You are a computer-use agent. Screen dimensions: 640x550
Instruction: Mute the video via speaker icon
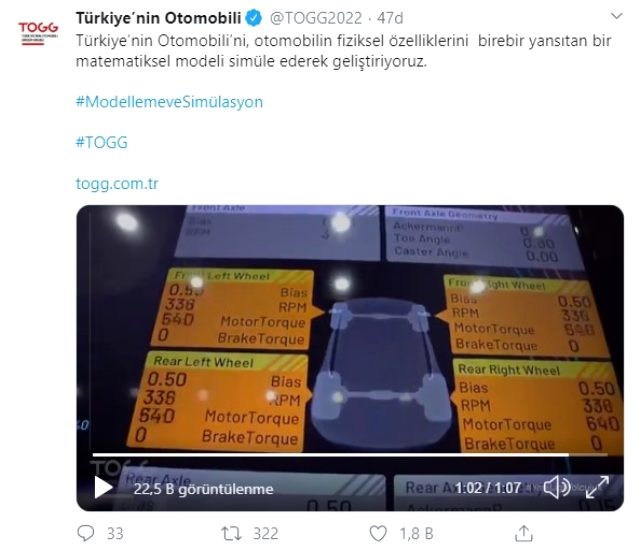pyautogui.click(x=557, y=487)
